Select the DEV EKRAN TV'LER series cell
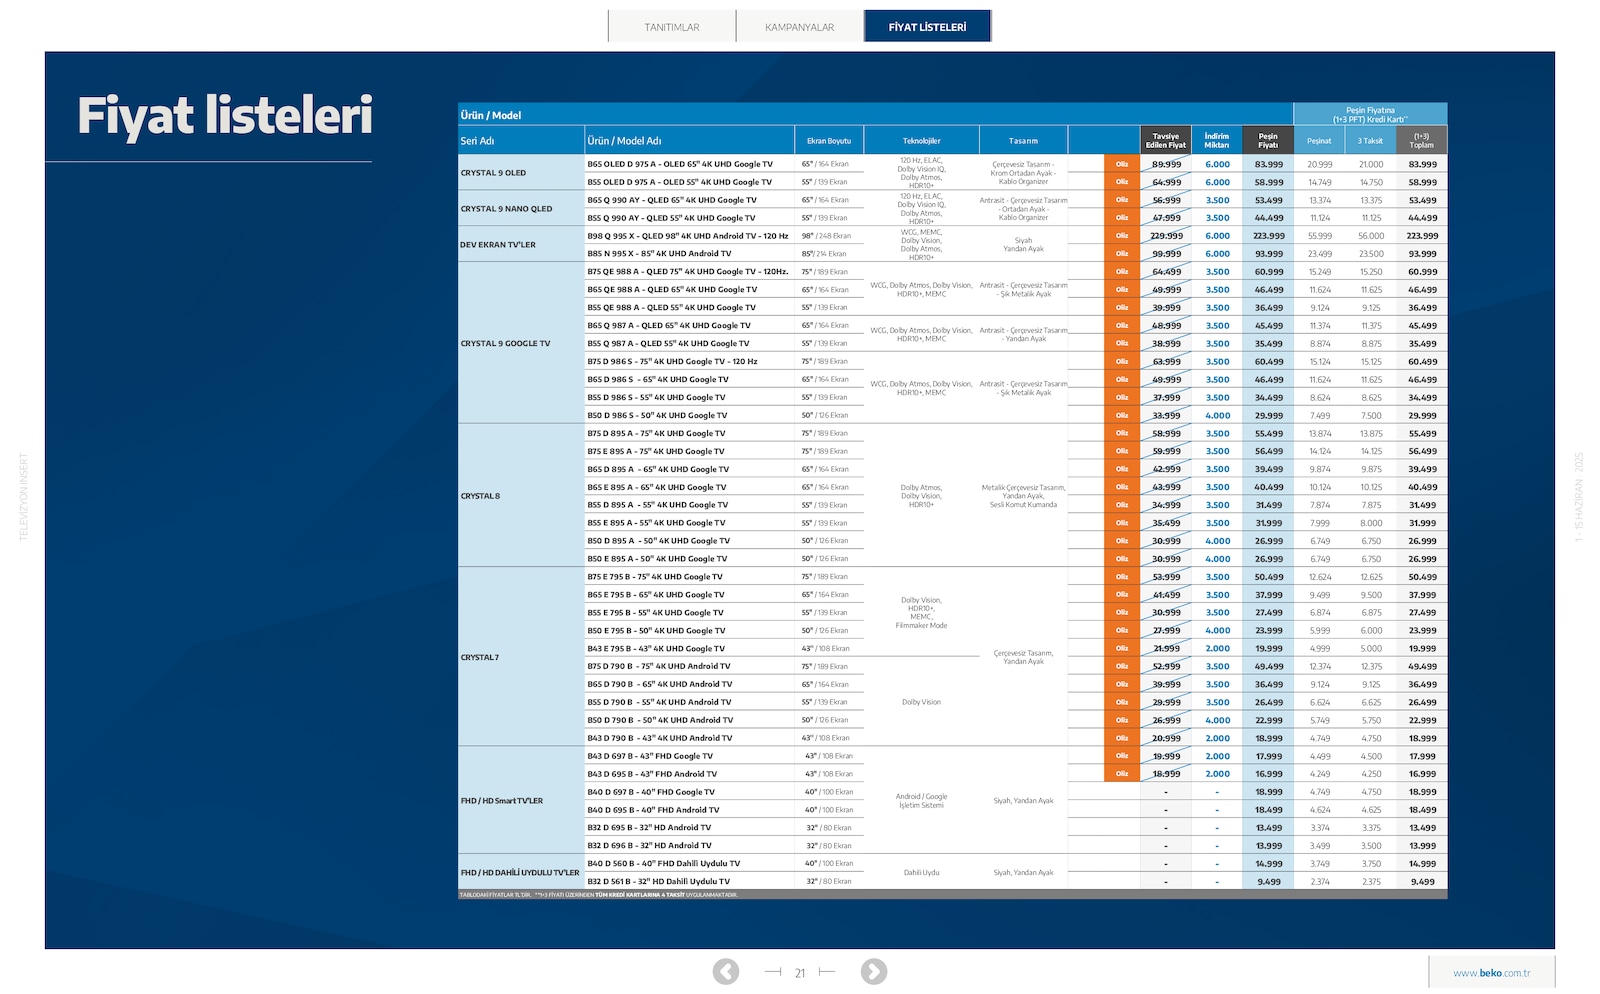 point(521,245)
